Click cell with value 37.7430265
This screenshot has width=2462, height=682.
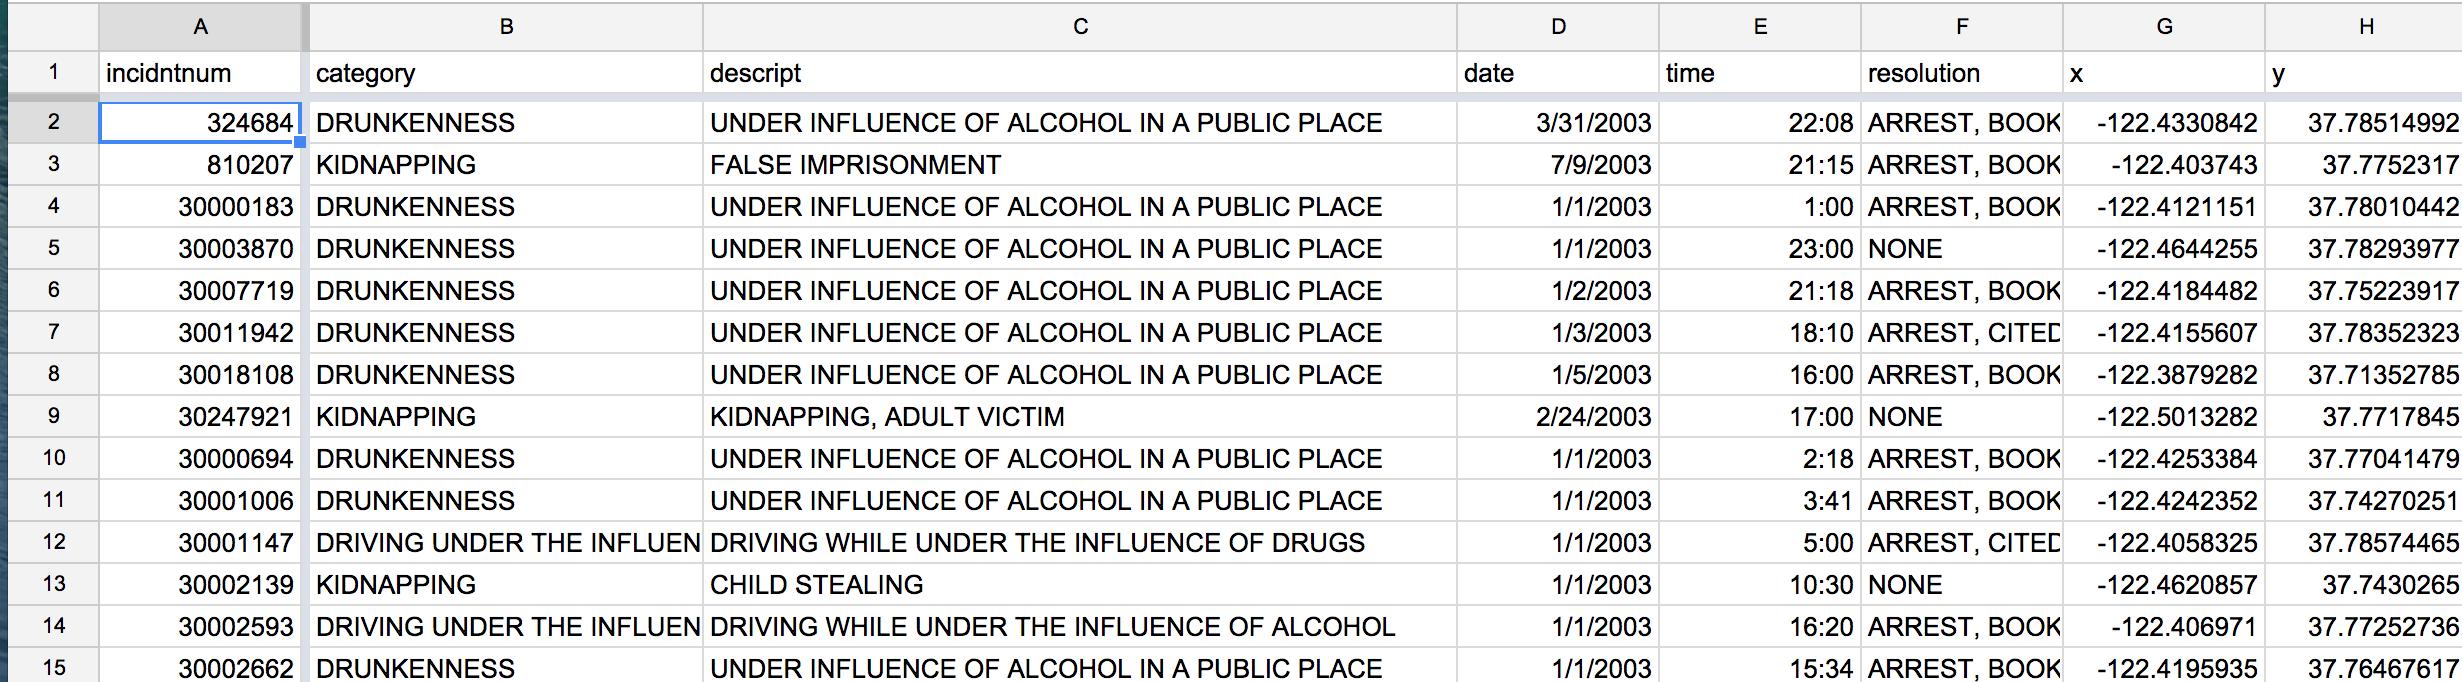pyautogui.click(x=2364, y=584)
